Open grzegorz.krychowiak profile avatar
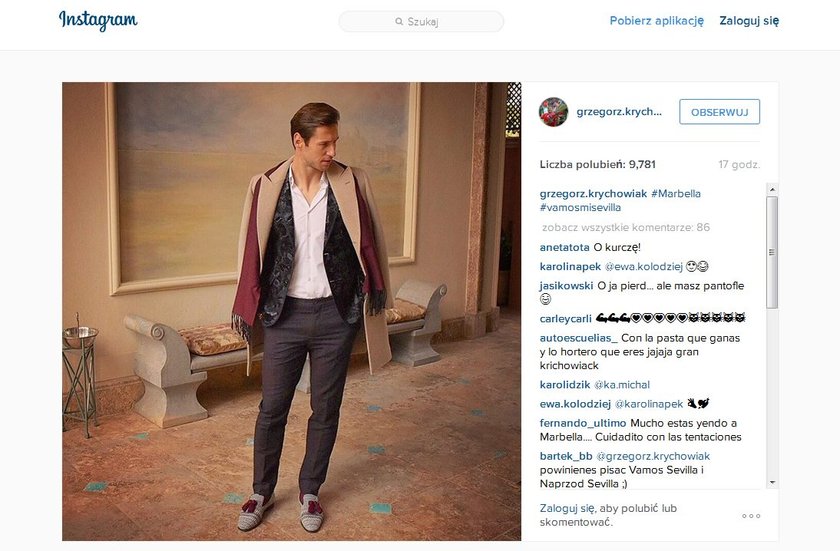The width and height of the screenshot is (840, 551). pos(553,112)
